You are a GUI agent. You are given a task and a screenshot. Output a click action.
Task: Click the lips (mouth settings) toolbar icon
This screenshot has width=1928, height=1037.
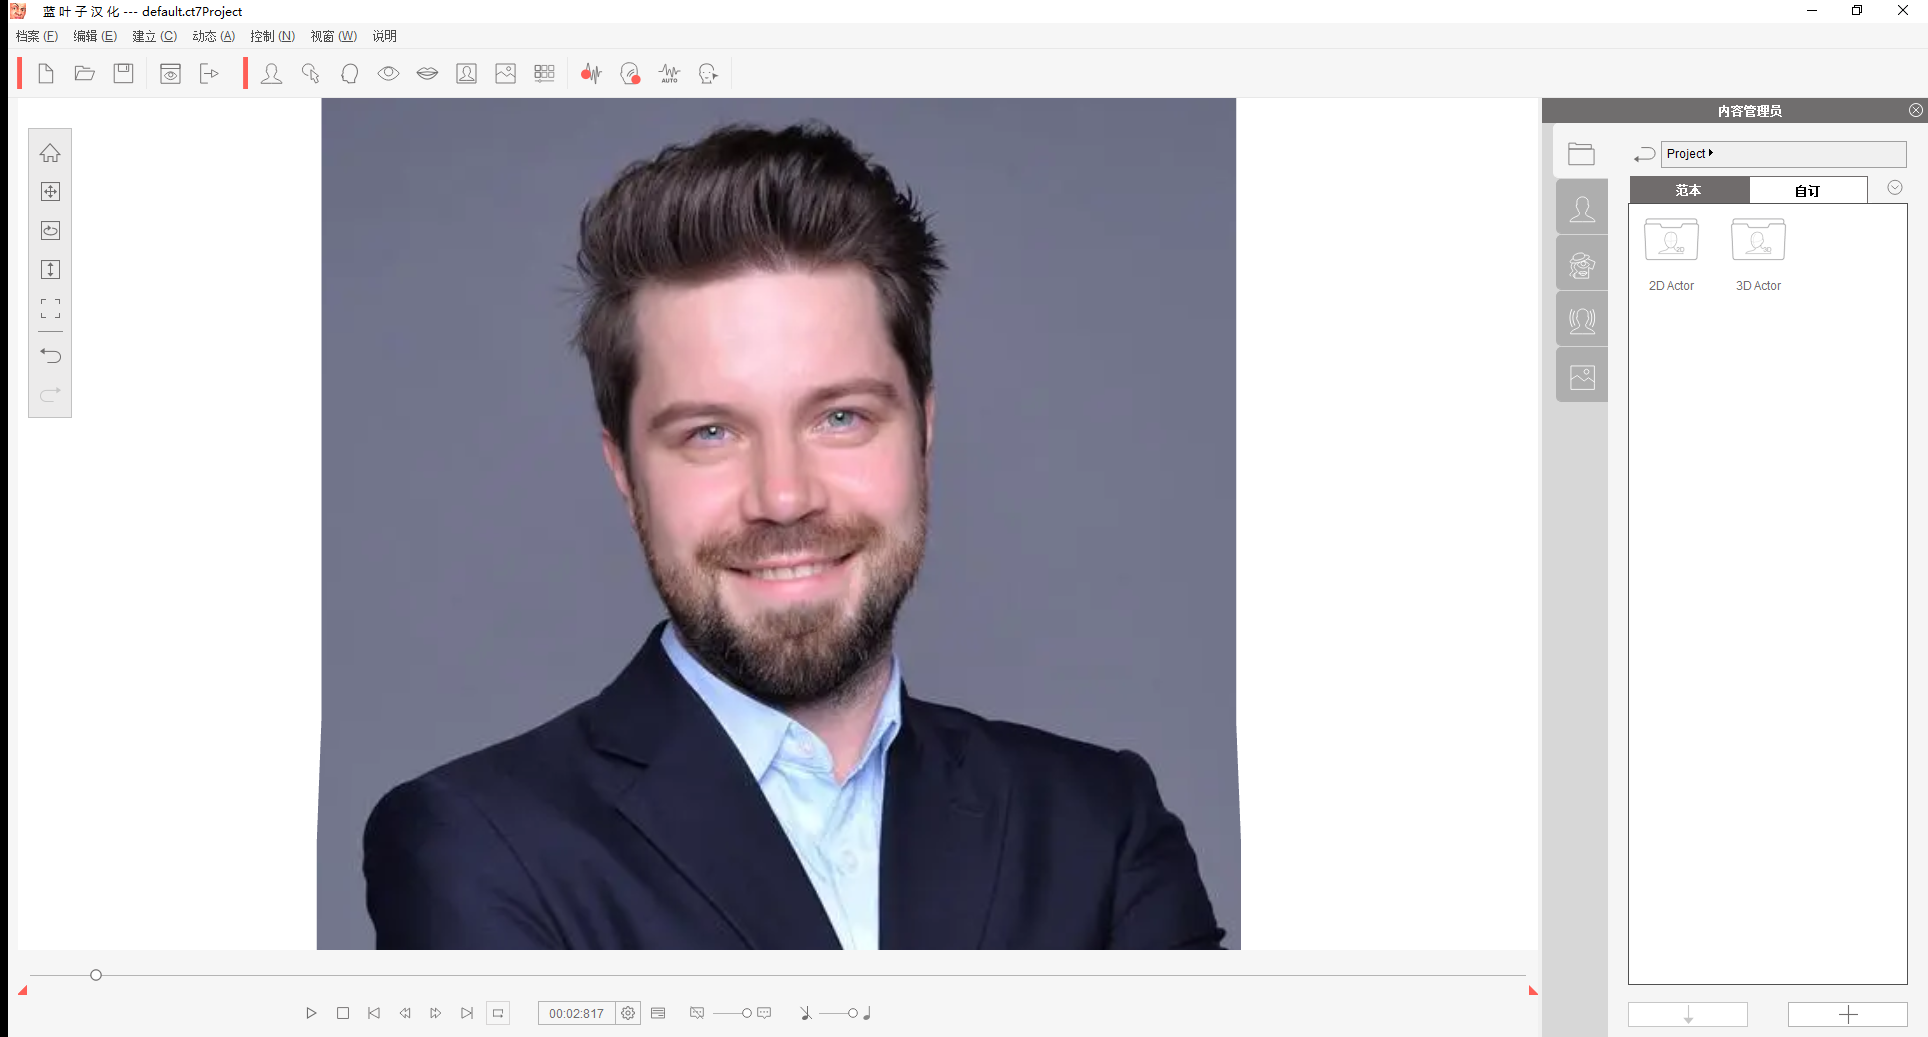pos(427,73)
